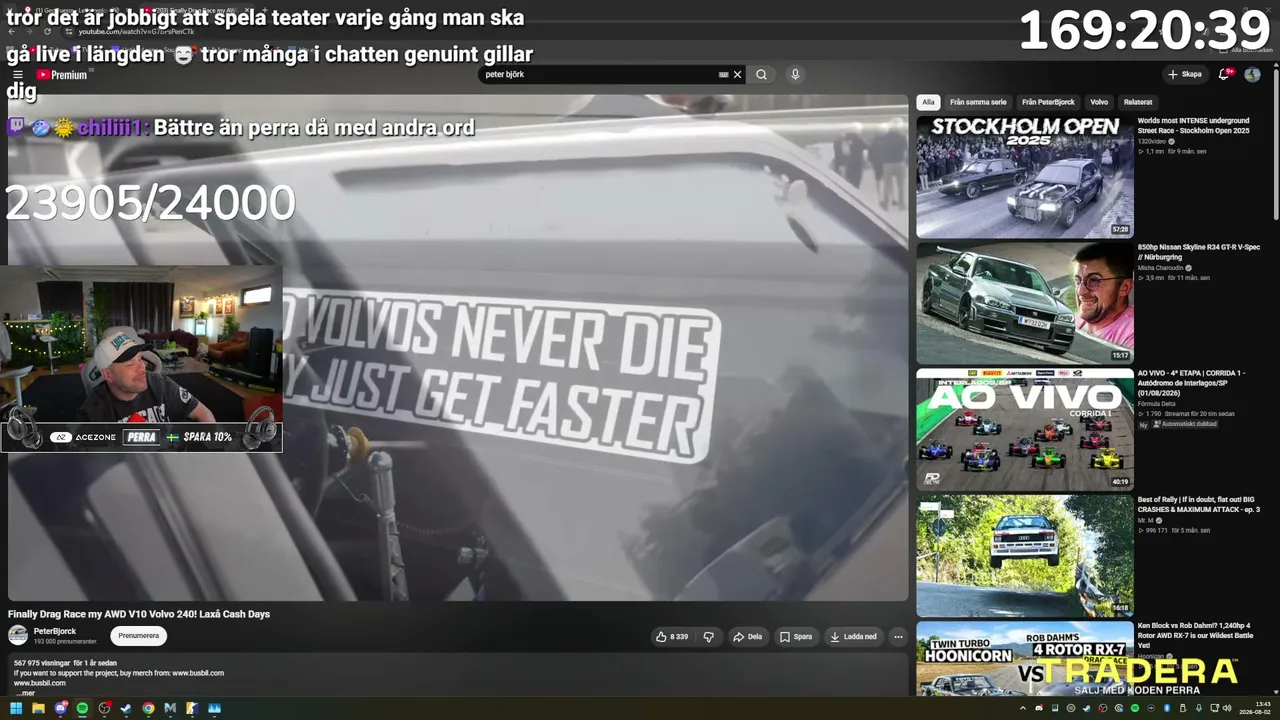Open the YouTube guide hamburger menu
Viewport: 1280px width, 720px height.
point(17,75)
